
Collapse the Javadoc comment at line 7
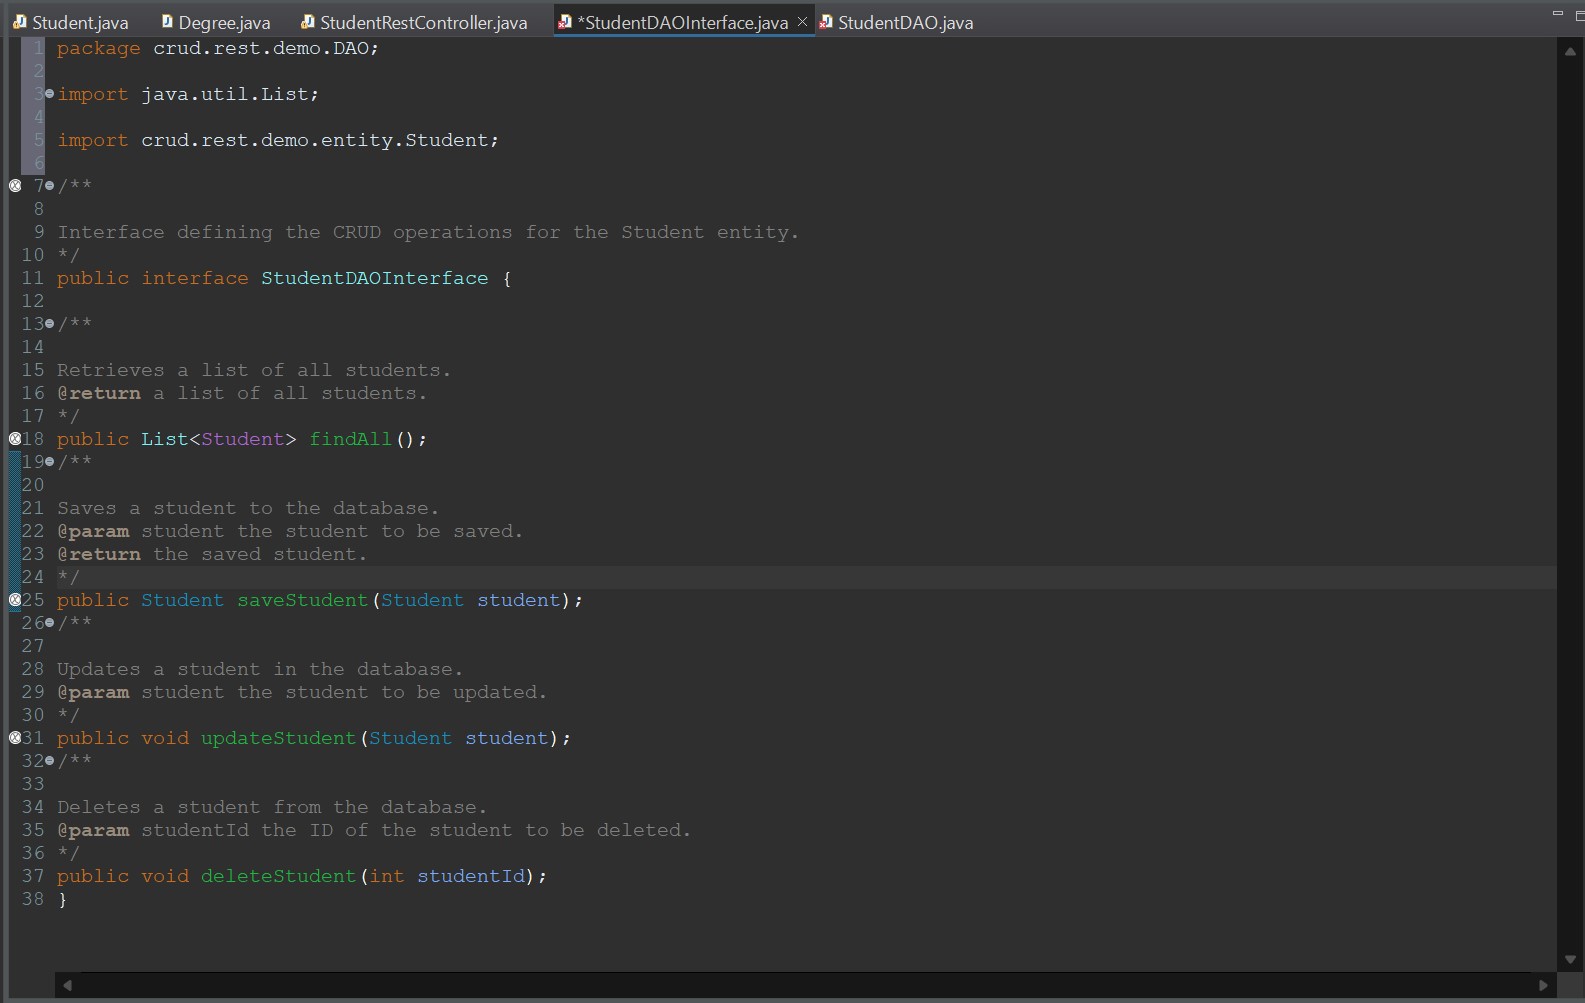(x=49, y=186)
